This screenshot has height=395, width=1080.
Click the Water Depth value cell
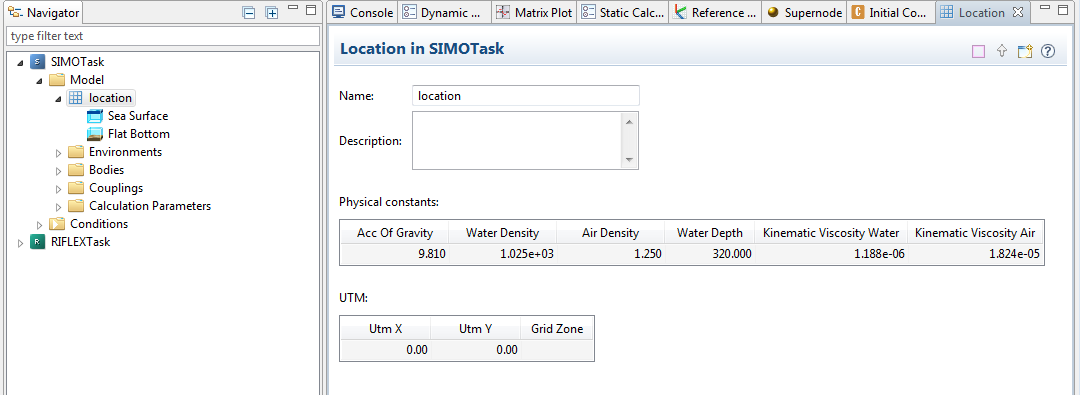[x=709, y=254]
